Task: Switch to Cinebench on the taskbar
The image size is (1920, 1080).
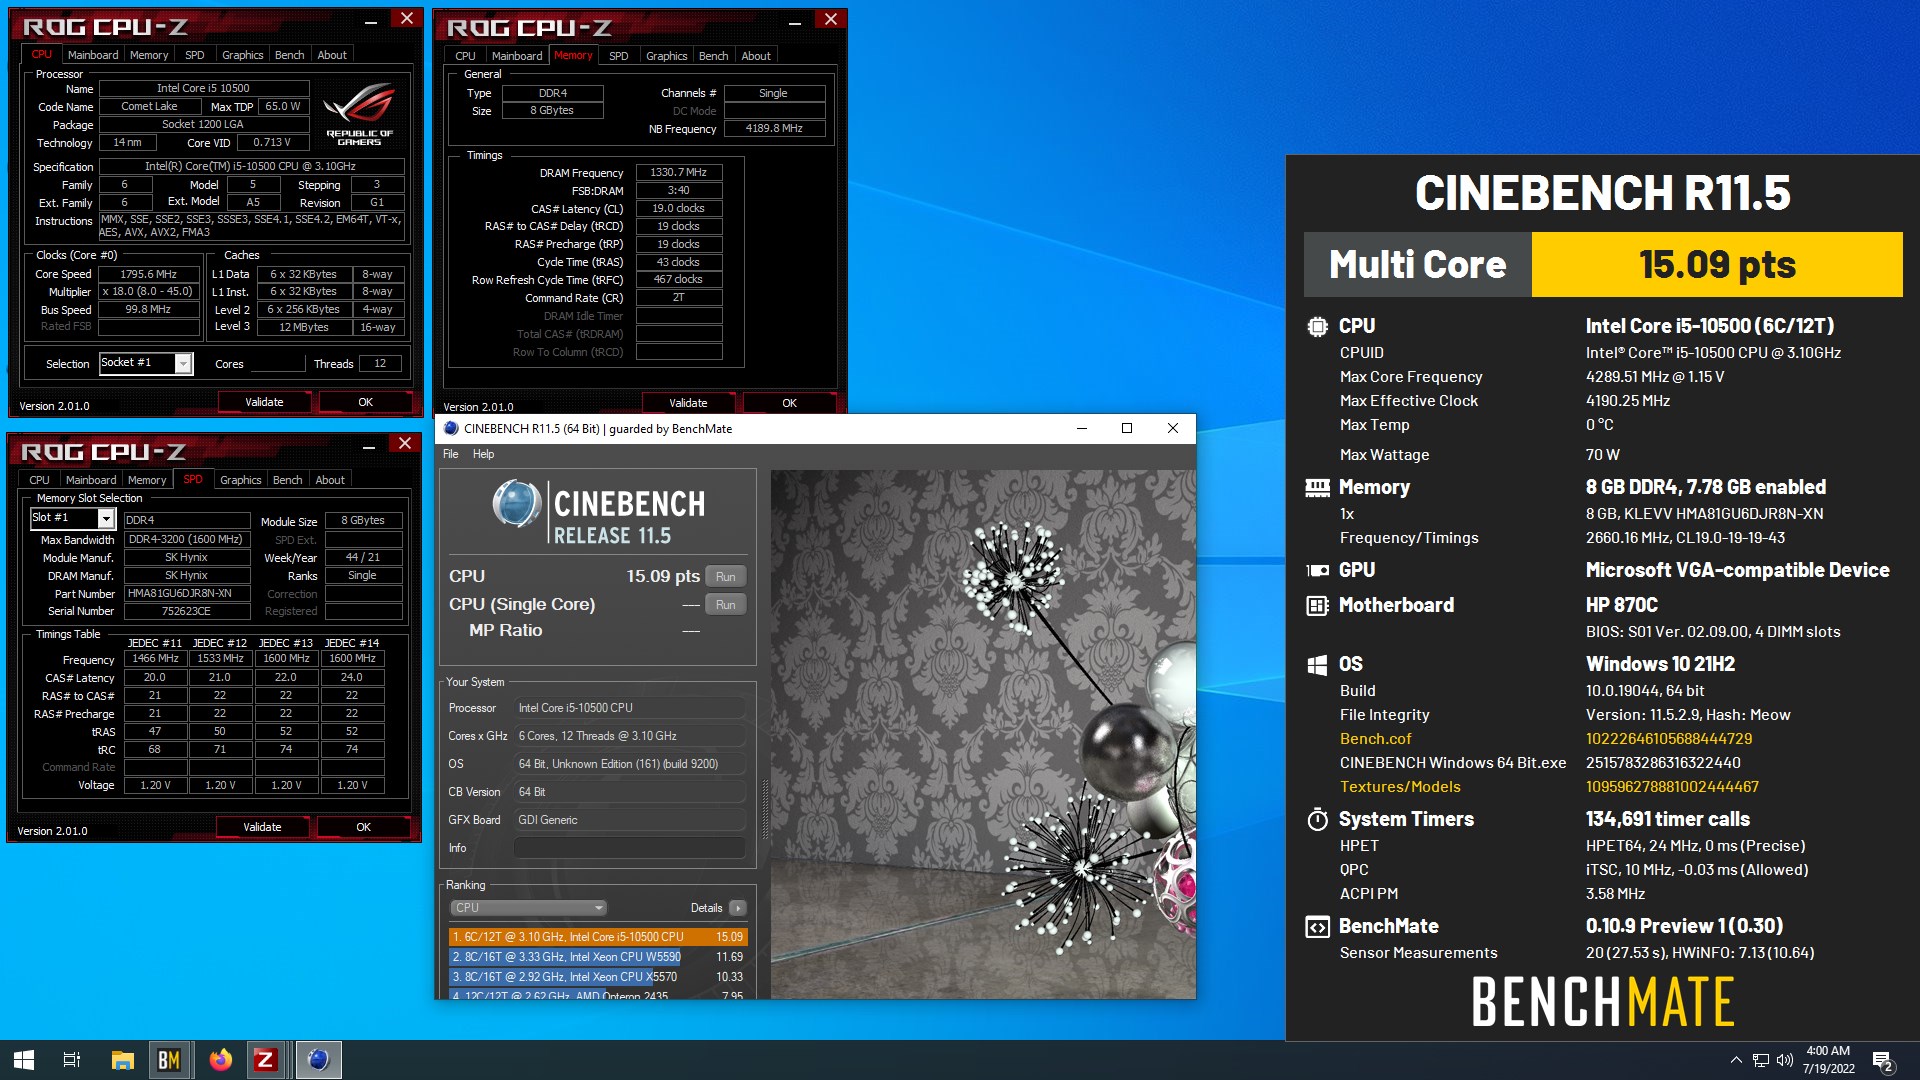Action: click(x=318, y=1060)
